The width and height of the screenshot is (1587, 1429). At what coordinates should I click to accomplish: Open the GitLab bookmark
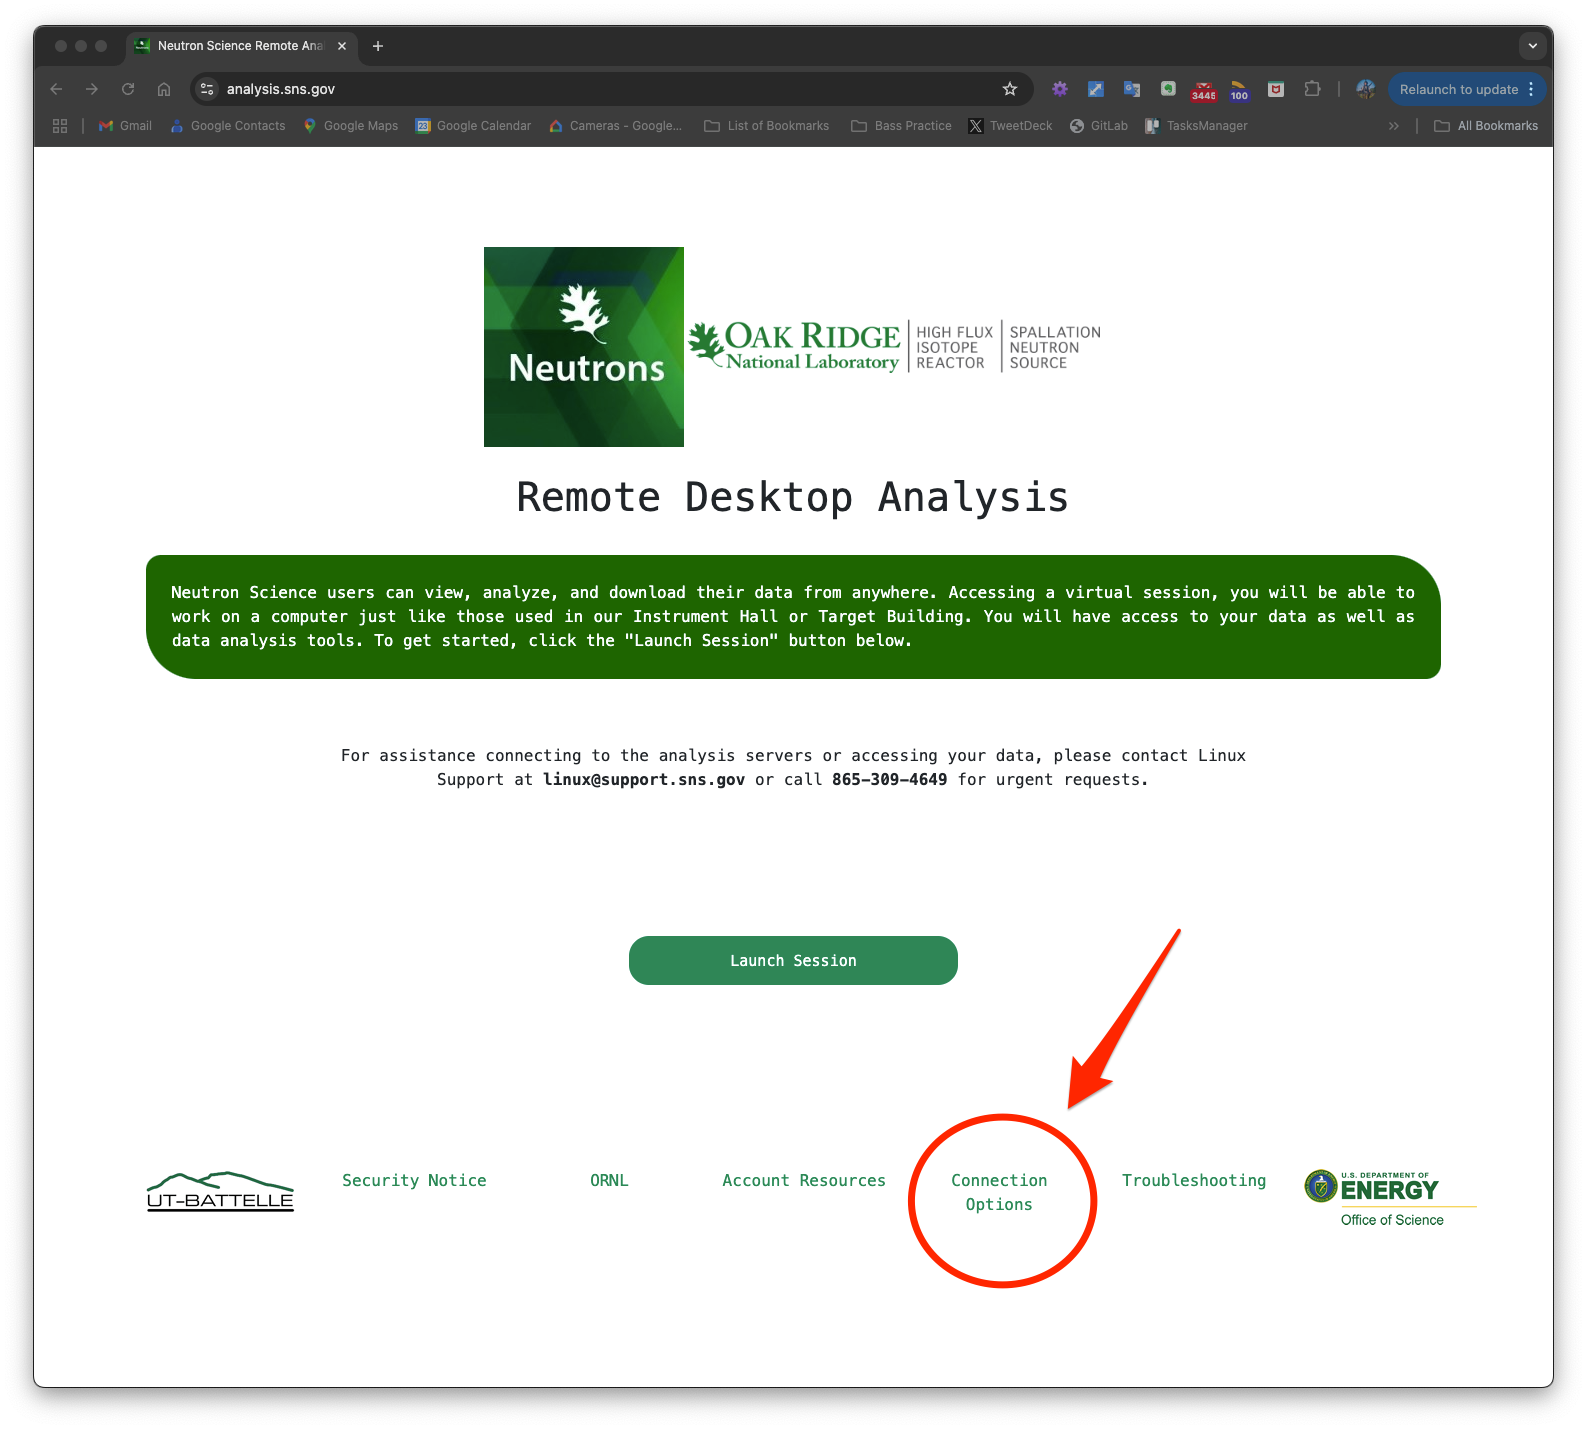pos(1099,126)
